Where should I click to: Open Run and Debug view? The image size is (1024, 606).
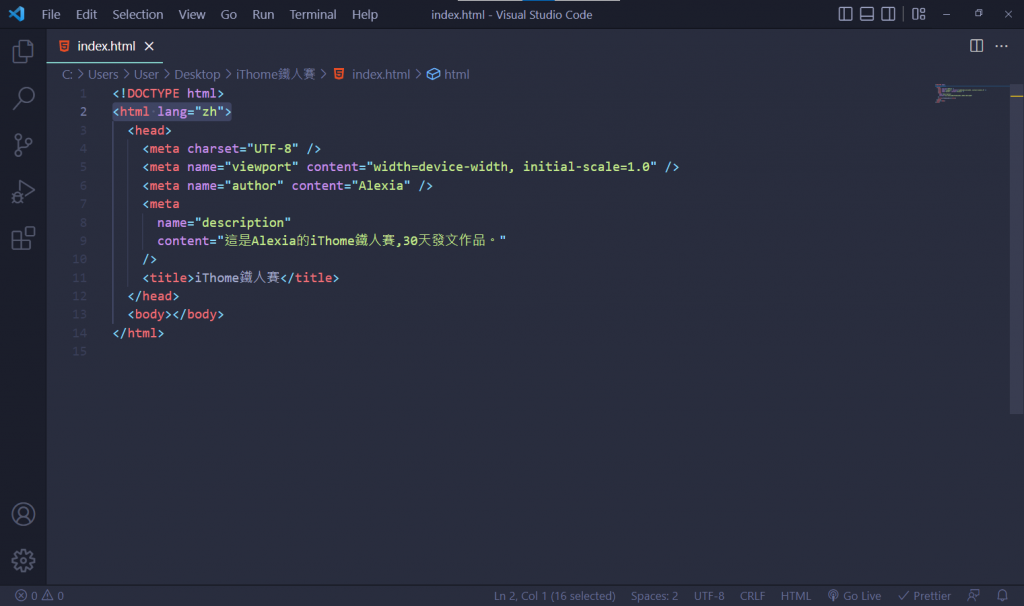point(23,192)
